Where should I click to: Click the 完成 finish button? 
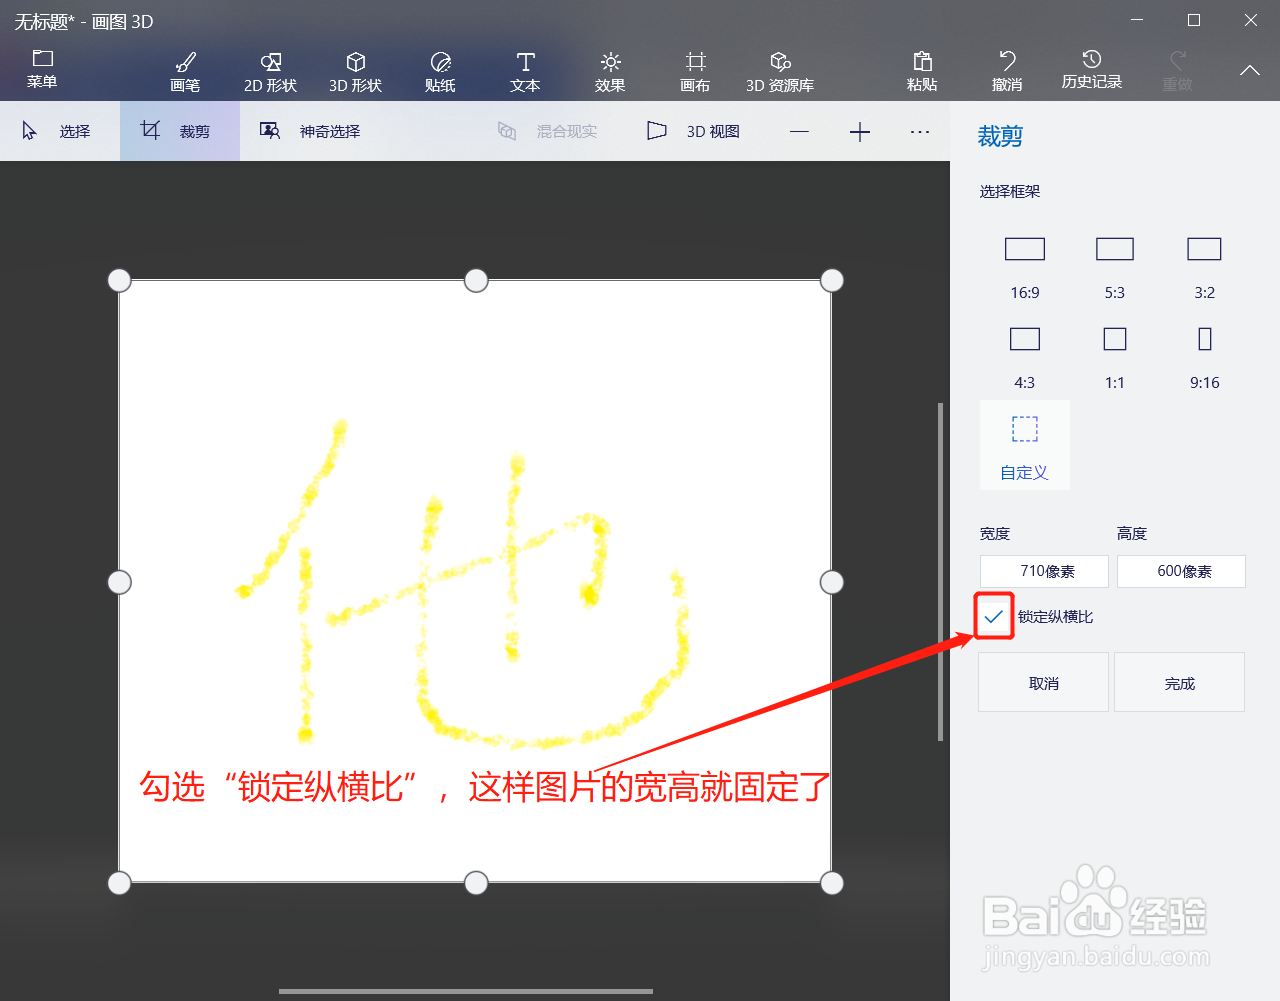1179,682
